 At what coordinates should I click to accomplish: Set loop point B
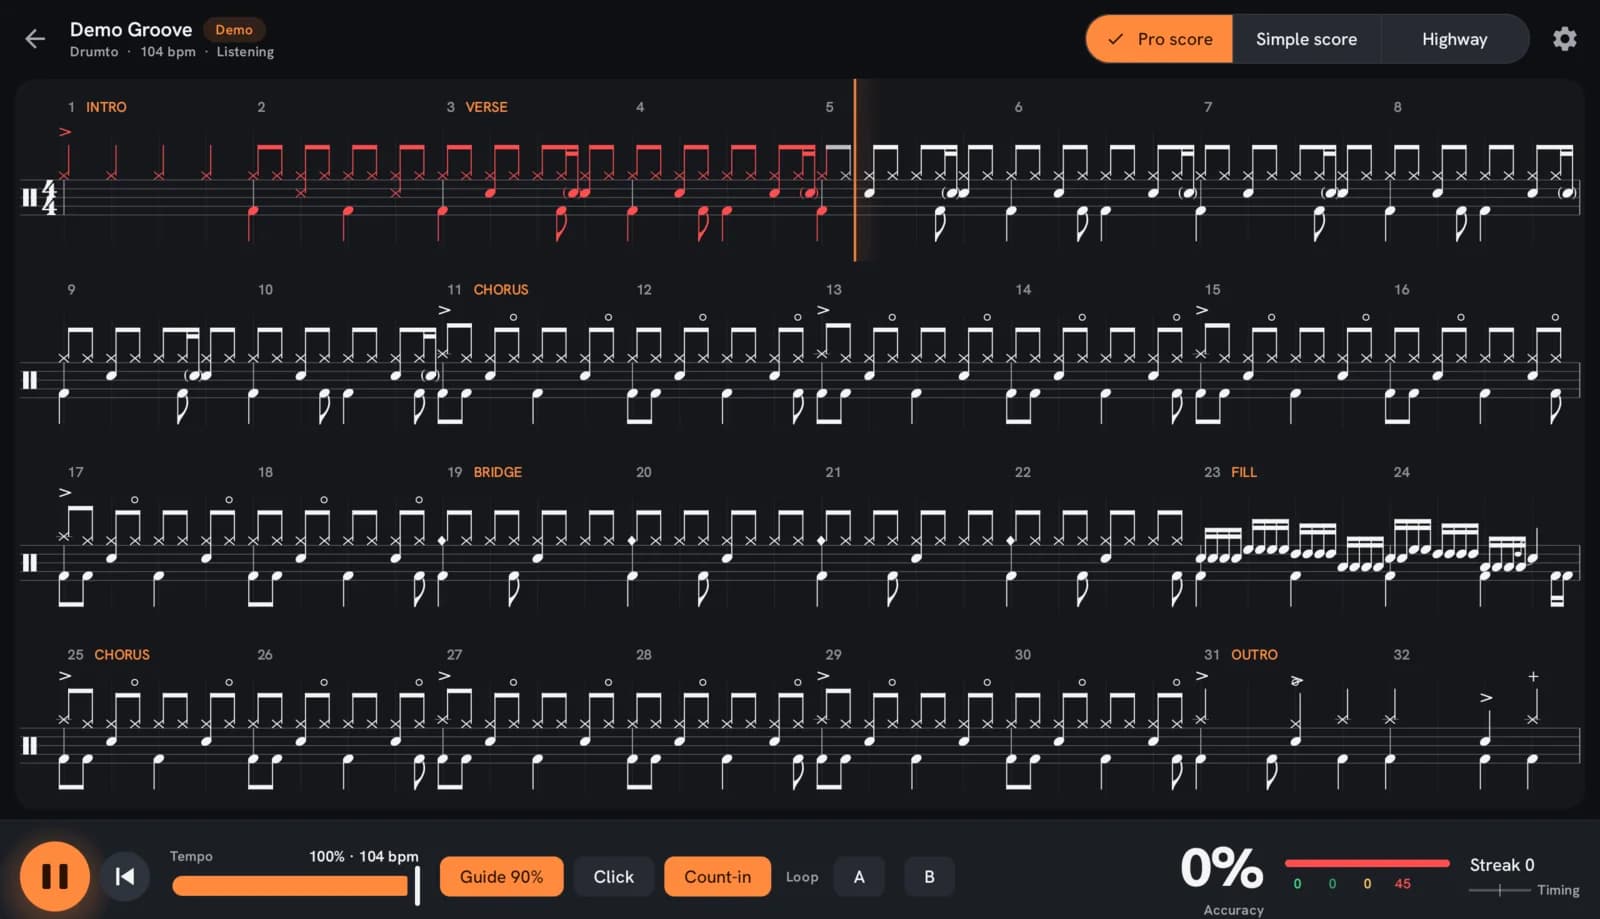click(929, 876)
